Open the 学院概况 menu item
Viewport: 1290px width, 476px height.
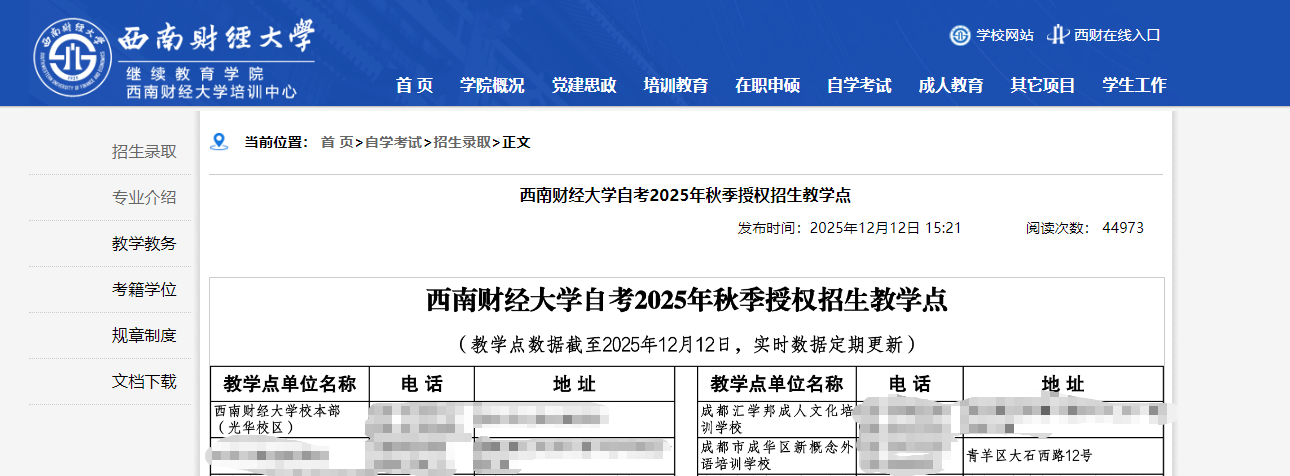coord(492,86)
